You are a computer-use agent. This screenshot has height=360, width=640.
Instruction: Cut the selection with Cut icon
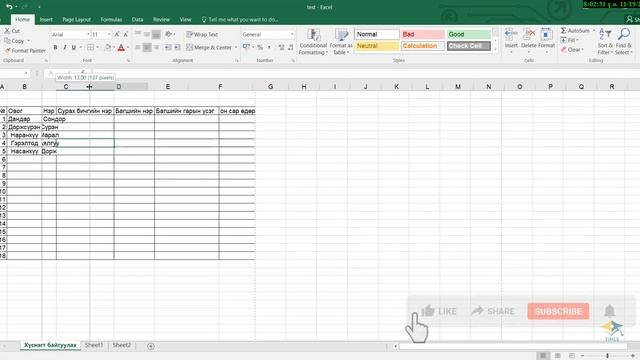[x=7, y=31]
